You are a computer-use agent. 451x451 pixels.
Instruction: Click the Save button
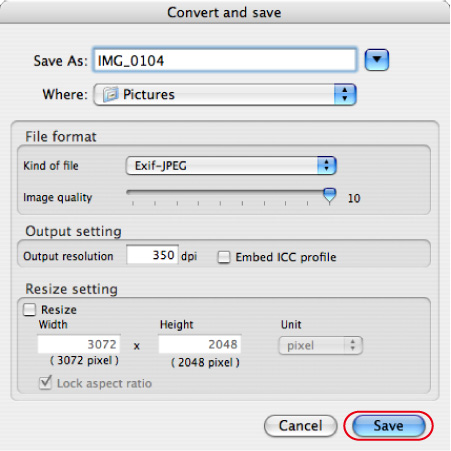pos(389,426)
